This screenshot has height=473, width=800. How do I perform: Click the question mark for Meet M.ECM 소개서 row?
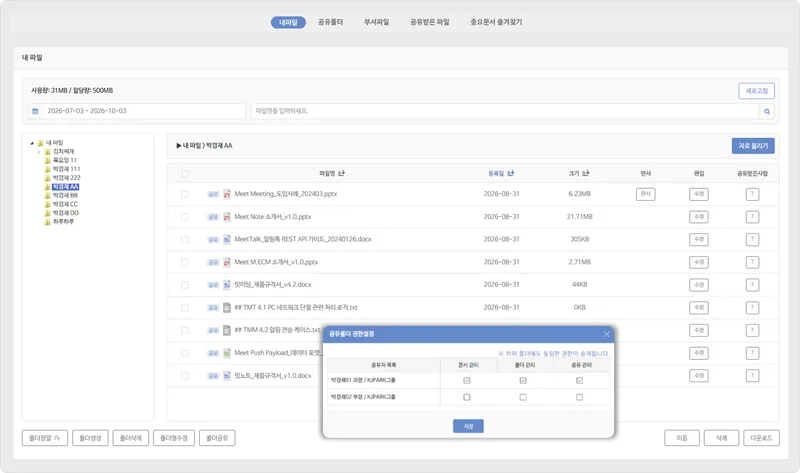pos(752,262)
